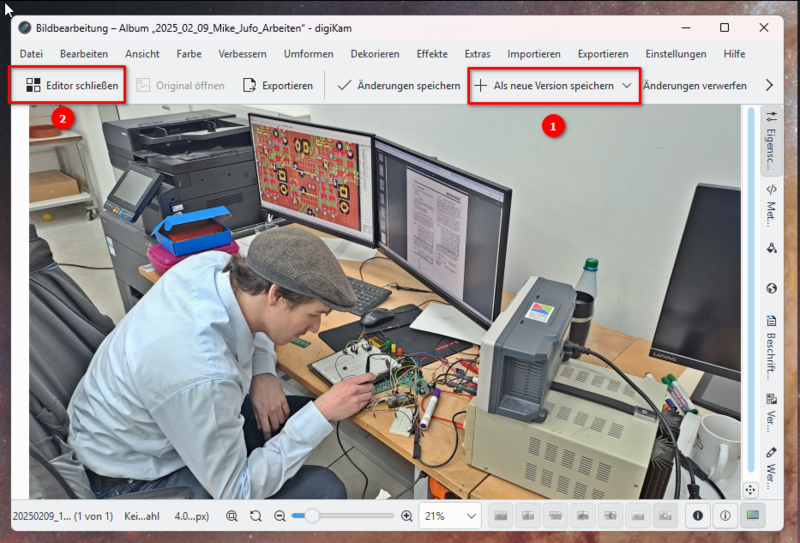Minimize the digiKam editor window
This screenshot has height=543, width=800.
686,28
